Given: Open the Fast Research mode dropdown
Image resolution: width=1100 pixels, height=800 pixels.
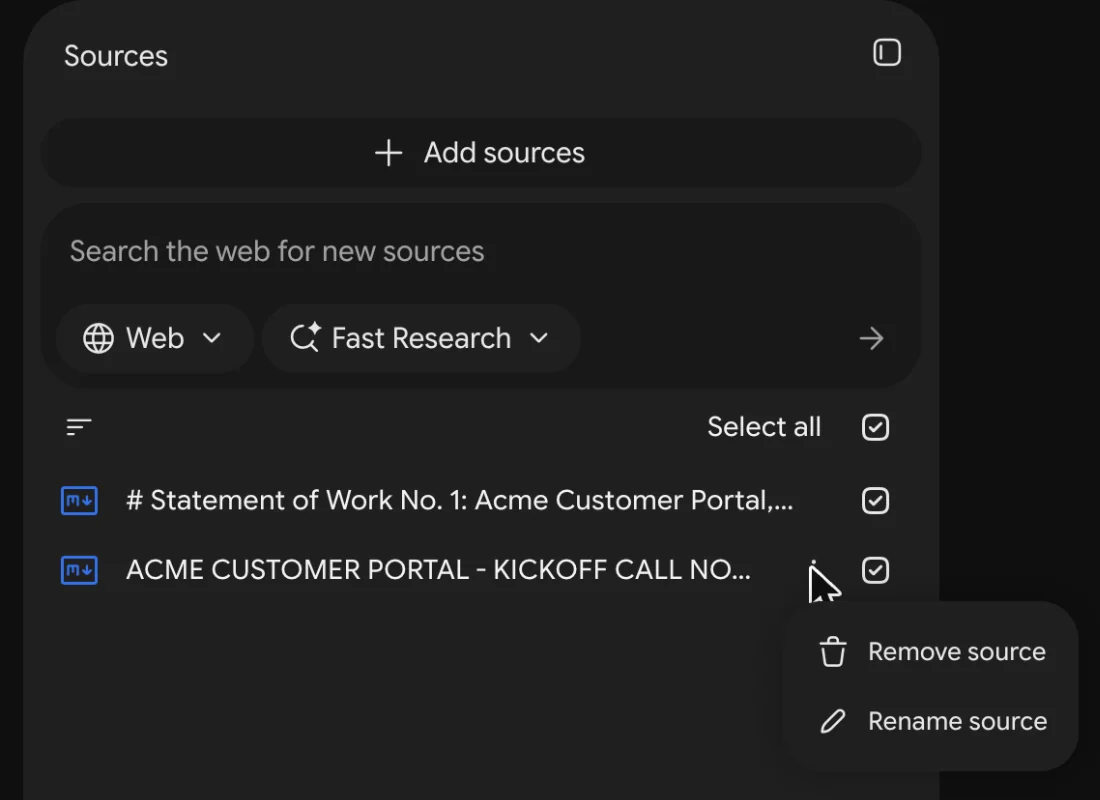Looking at the screenshot, I should click(421, 338).
